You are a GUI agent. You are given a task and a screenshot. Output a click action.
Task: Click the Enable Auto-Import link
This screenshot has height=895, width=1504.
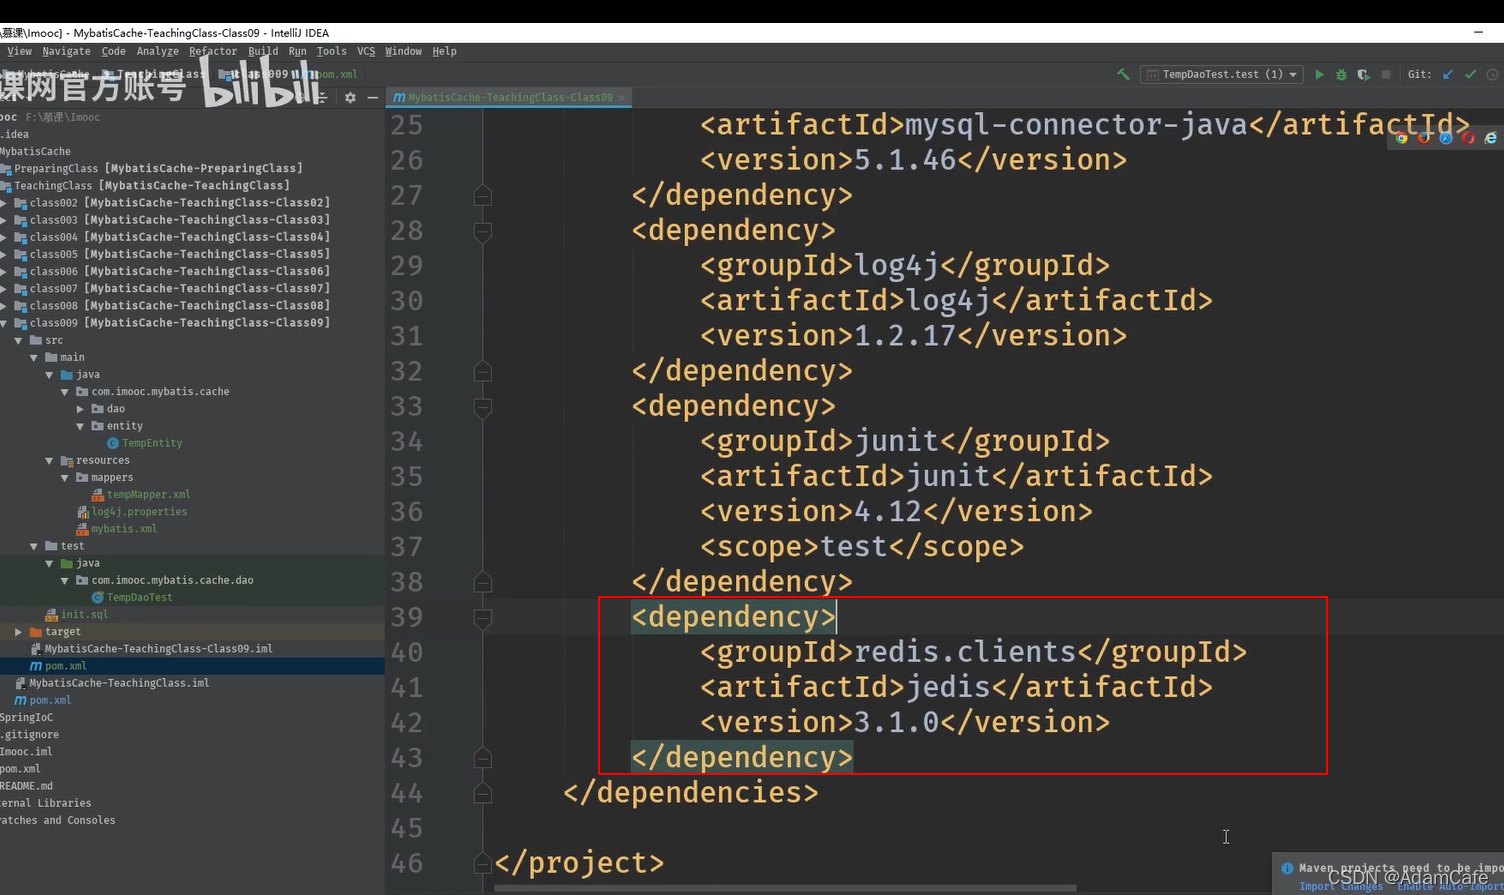1450,886
